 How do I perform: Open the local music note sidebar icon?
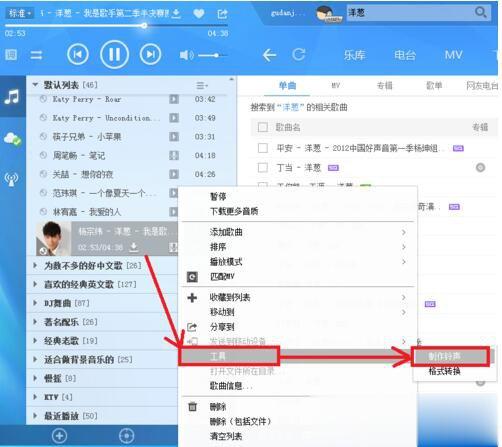click(x=12, y=97)
